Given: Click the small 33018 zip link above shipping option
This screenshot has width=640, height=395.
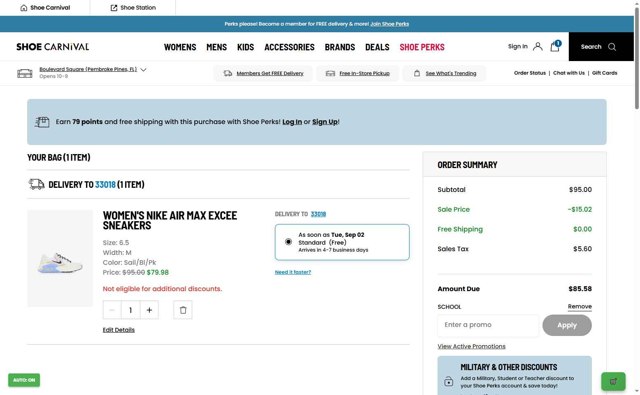Looking at the screenshot, I should click(x=318, y=214).
